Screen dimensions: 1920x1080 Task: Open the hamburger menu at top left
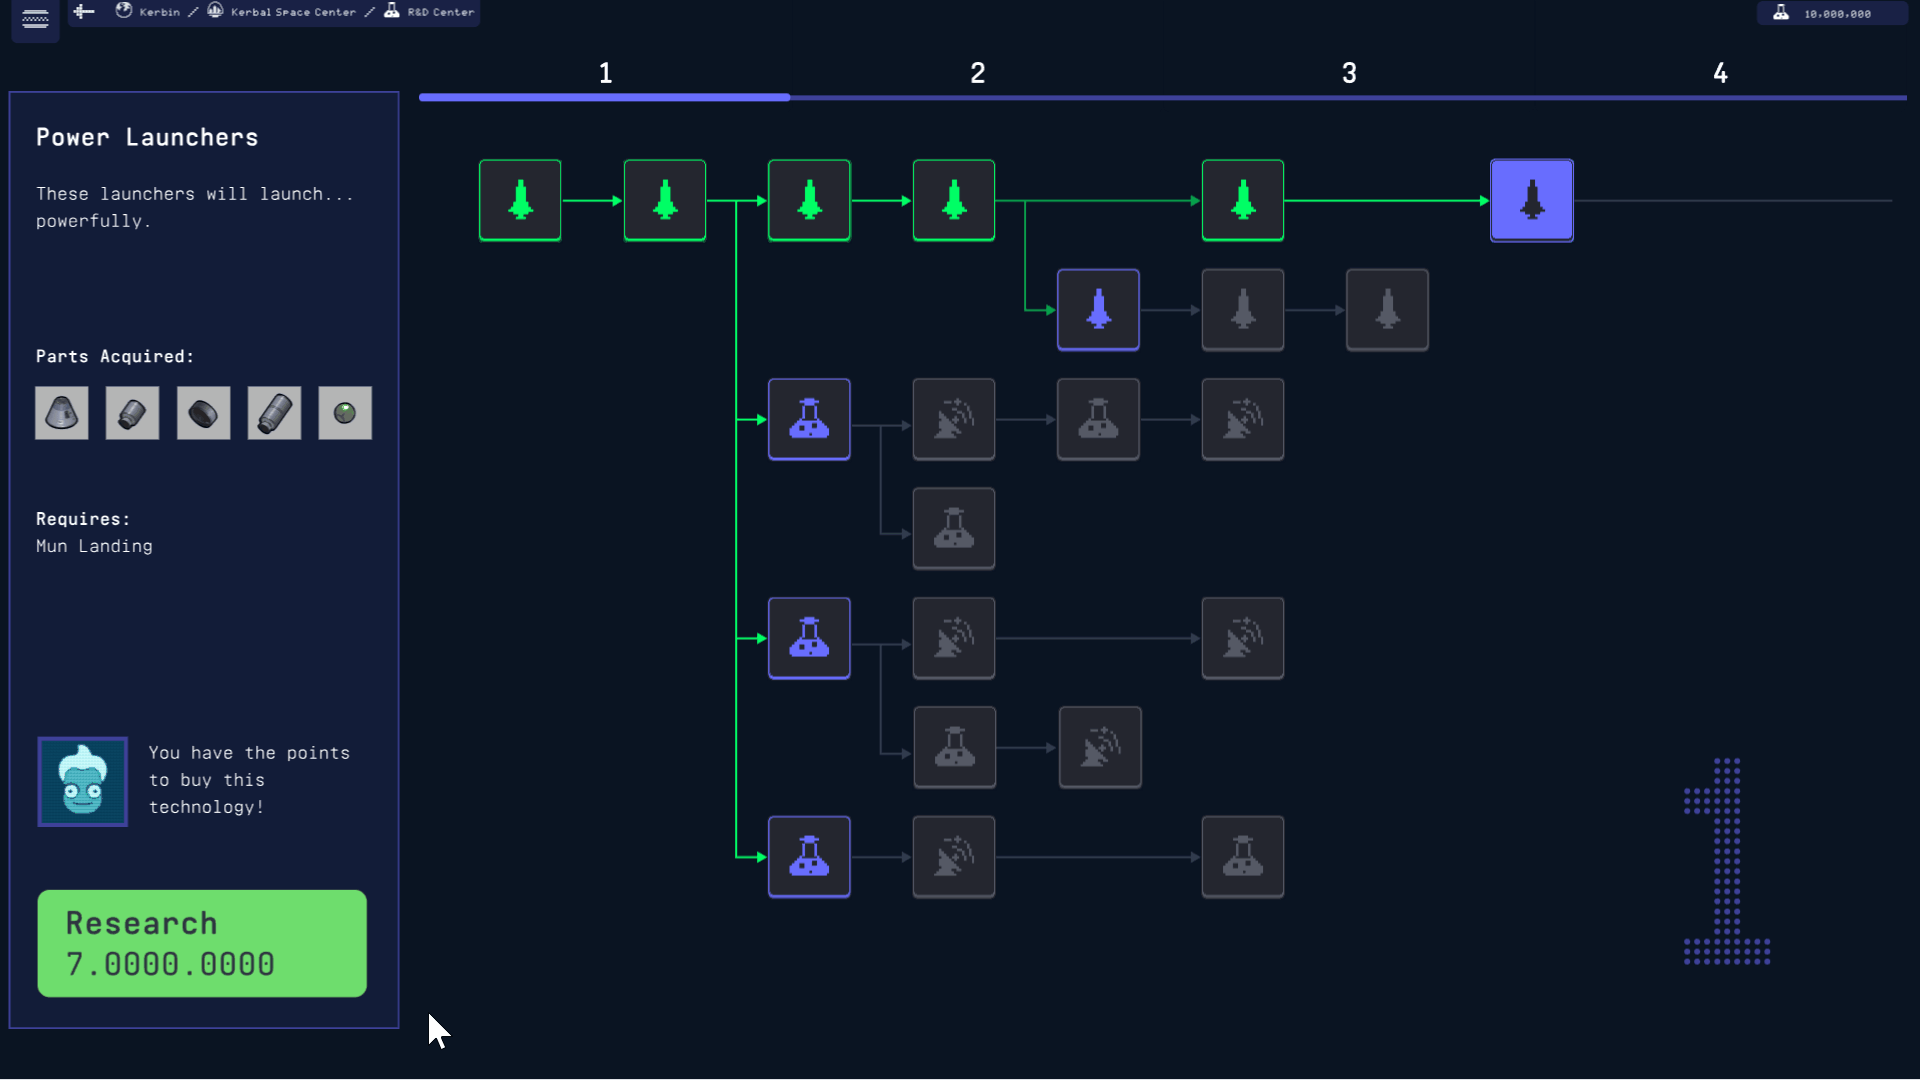[35, 18]
